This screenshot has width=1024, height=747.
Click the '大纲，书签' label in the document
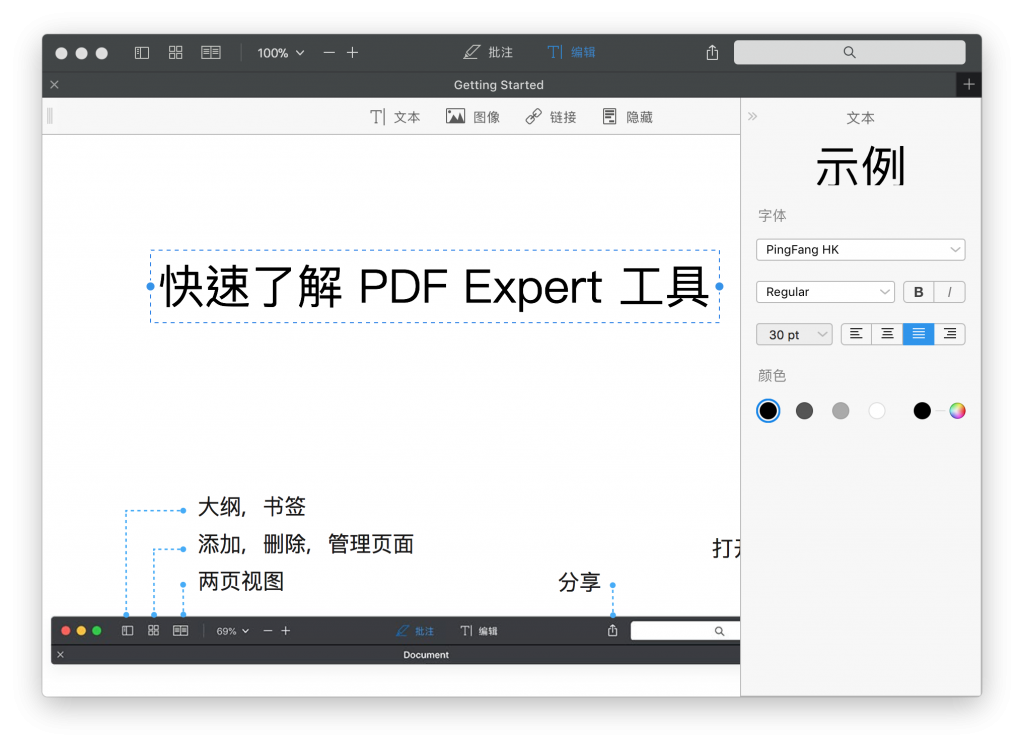pyautogui.click(x=252, y=507)
